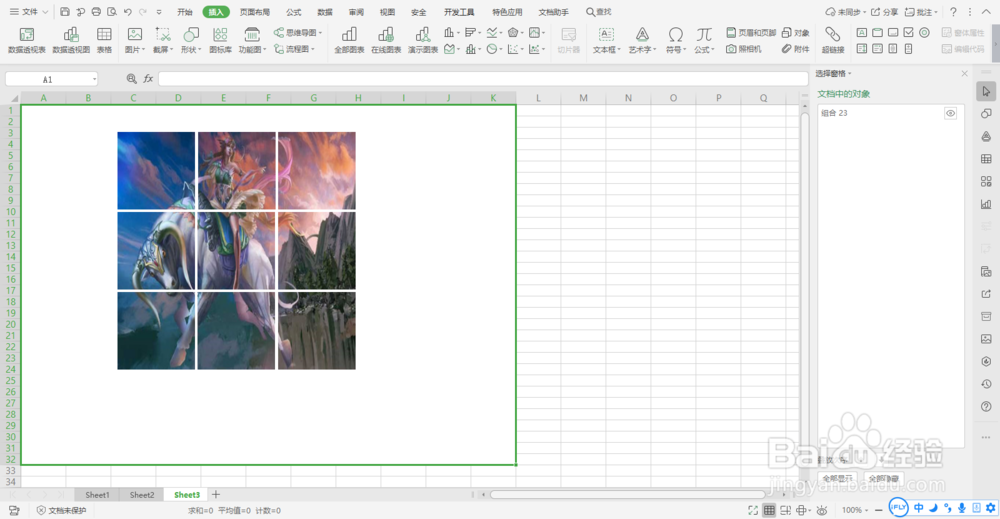Toggle visibility eye for 组合 23
Viewport: 1000px width, 519px height.
950,113
